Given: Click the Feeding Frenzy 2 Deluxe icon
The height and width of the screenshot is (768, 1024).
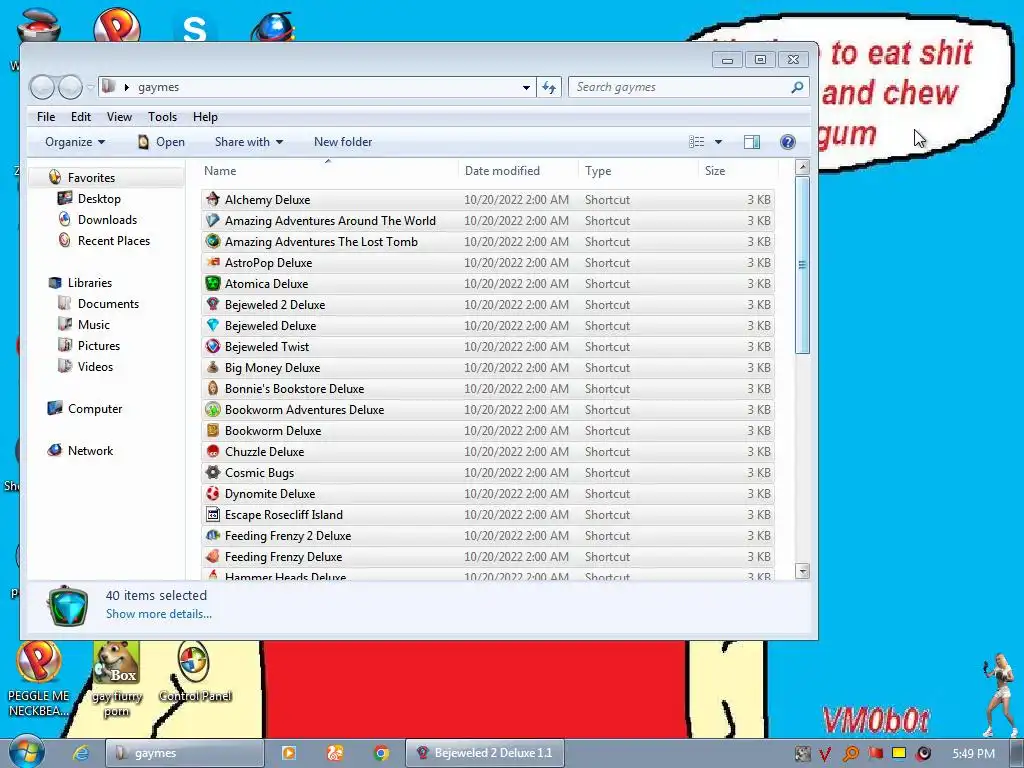Looking at the screenshot, I should [213, 535].
